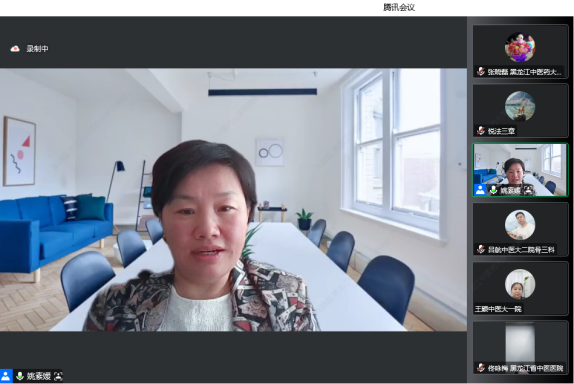Select the mountain lake avatar participant
The image size is (574, 384).
click(x=520, y=106)
